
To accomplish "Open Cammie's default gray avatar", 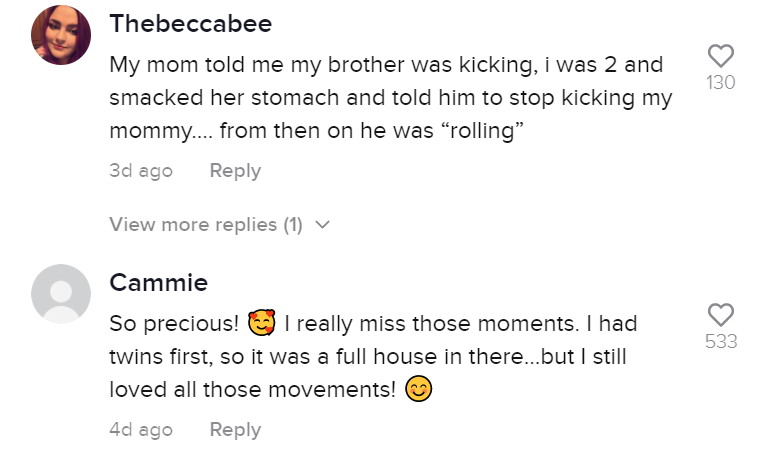I will tap(61, 294).
